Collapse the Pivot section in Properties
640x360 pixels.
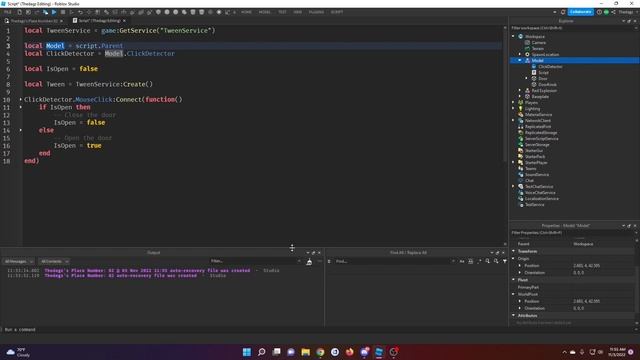click(x=513, y=280)
